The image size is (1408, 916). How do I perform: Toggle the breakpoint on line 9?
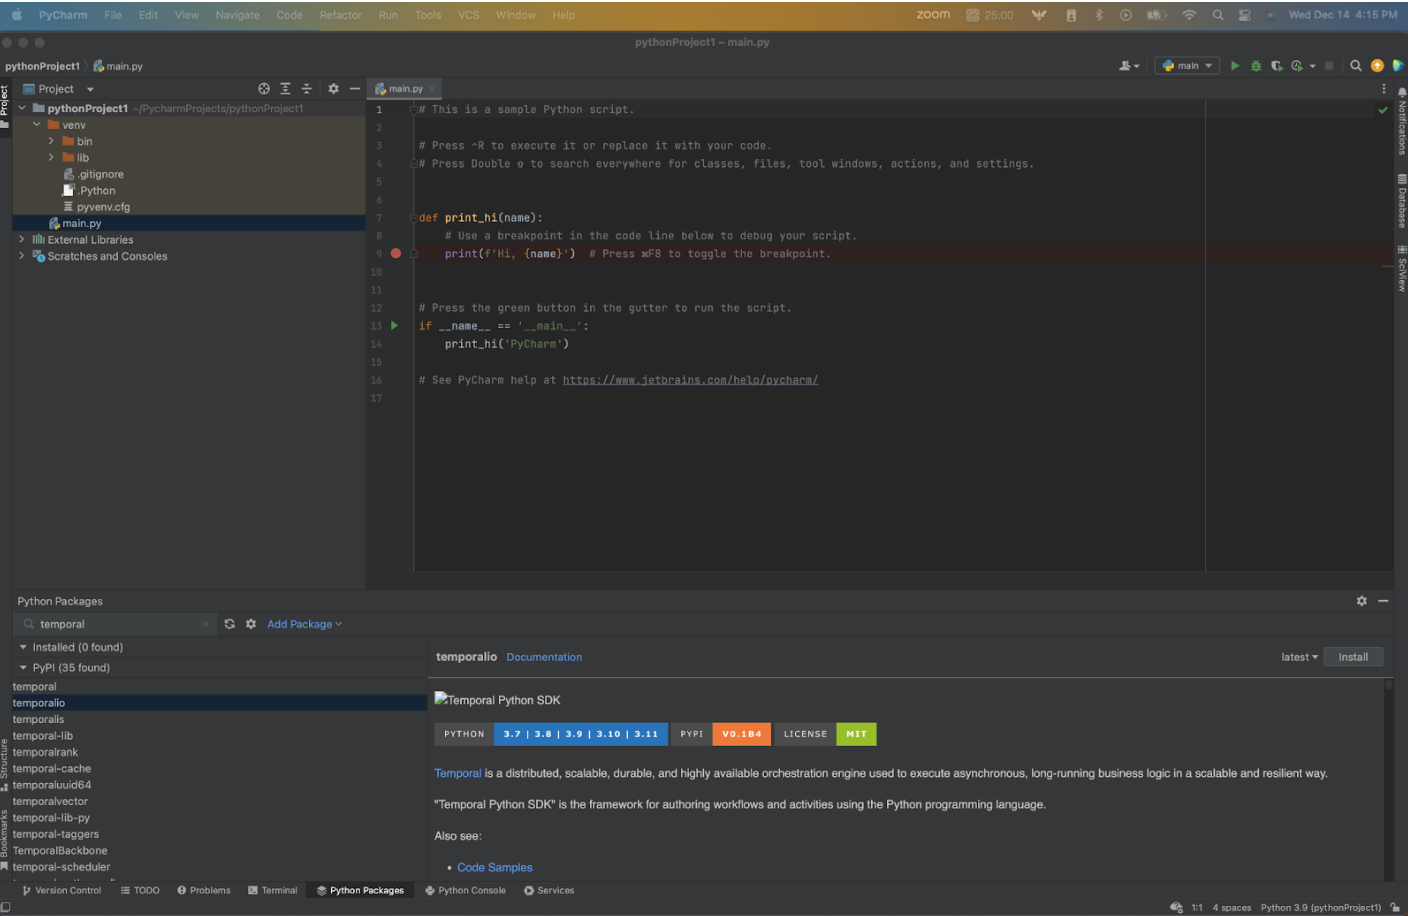coord(396,254)
